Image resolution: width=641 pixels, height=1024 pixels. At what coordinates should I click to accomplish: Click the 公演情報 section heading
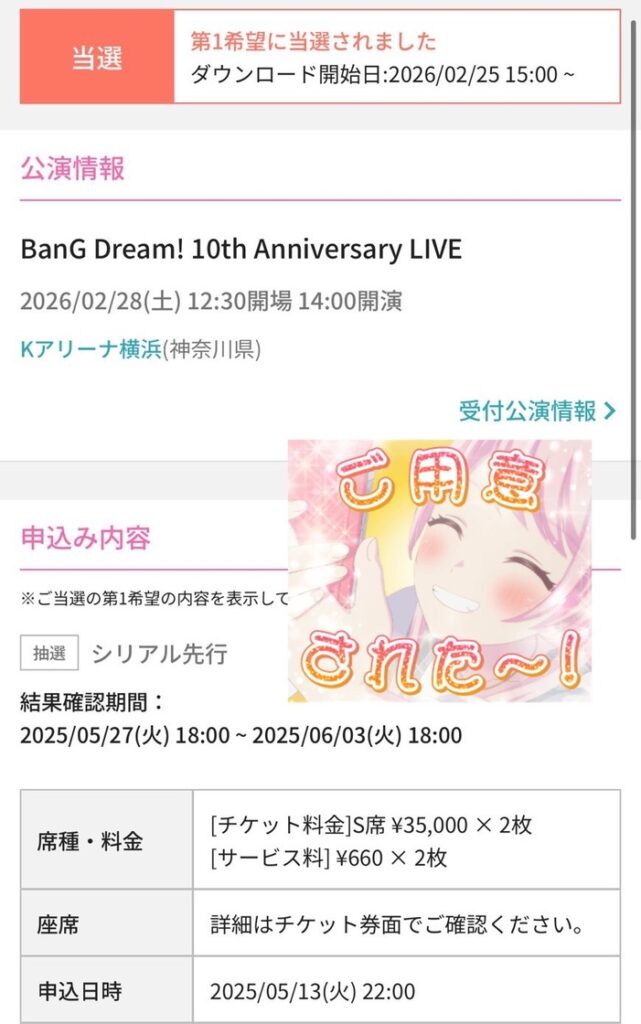coord(72,168)
